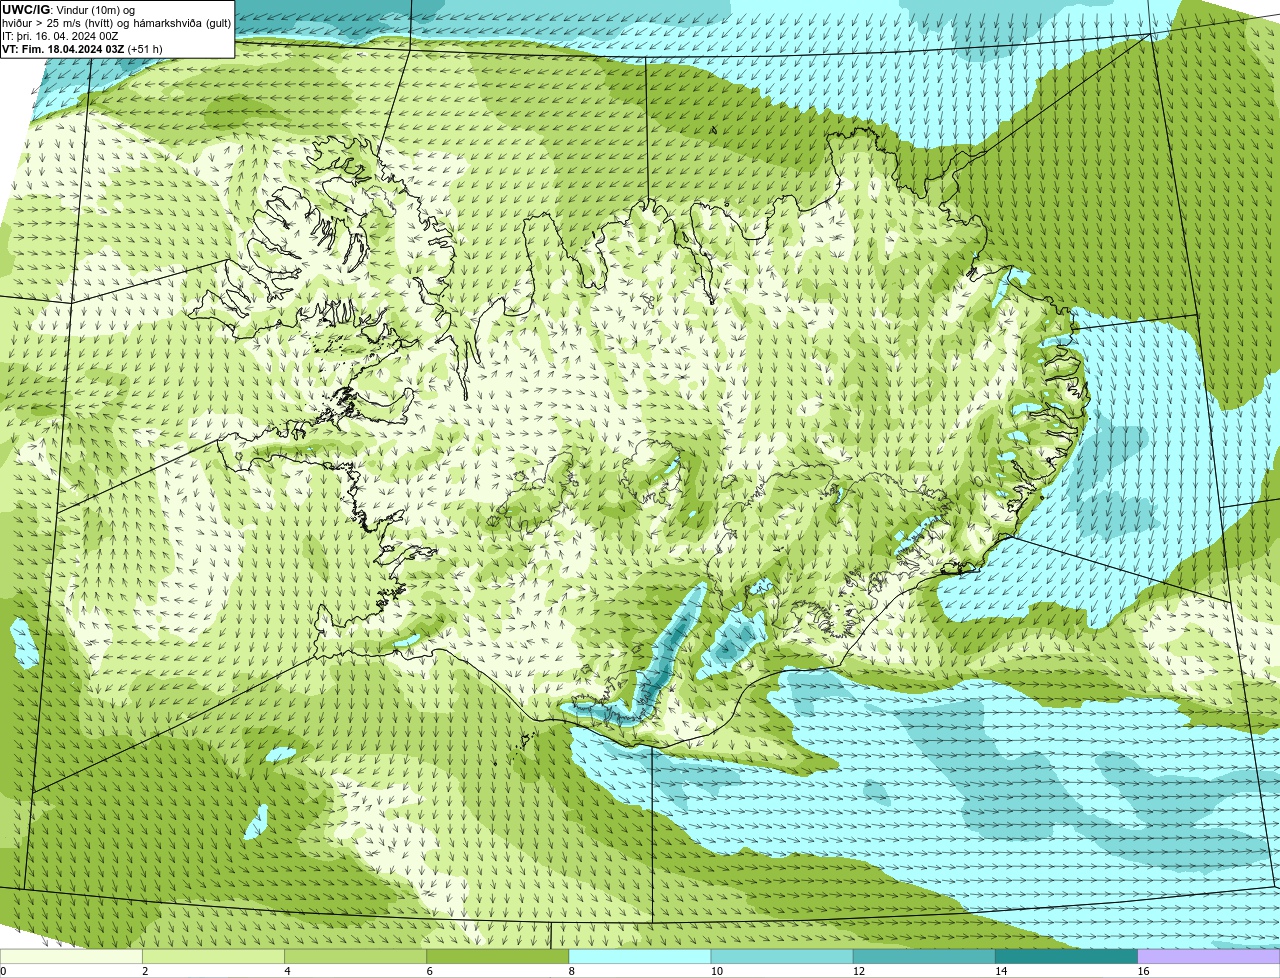Click the "14" tick label on the color scale
This screenshot has width=1280, height=978.
1000,971
